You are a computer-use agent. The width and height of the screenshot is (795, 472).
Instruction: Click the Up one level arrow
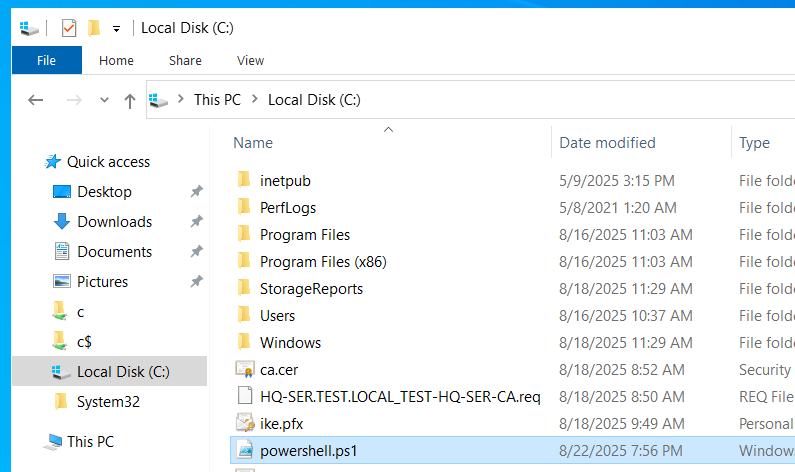[x=130, y=101]
